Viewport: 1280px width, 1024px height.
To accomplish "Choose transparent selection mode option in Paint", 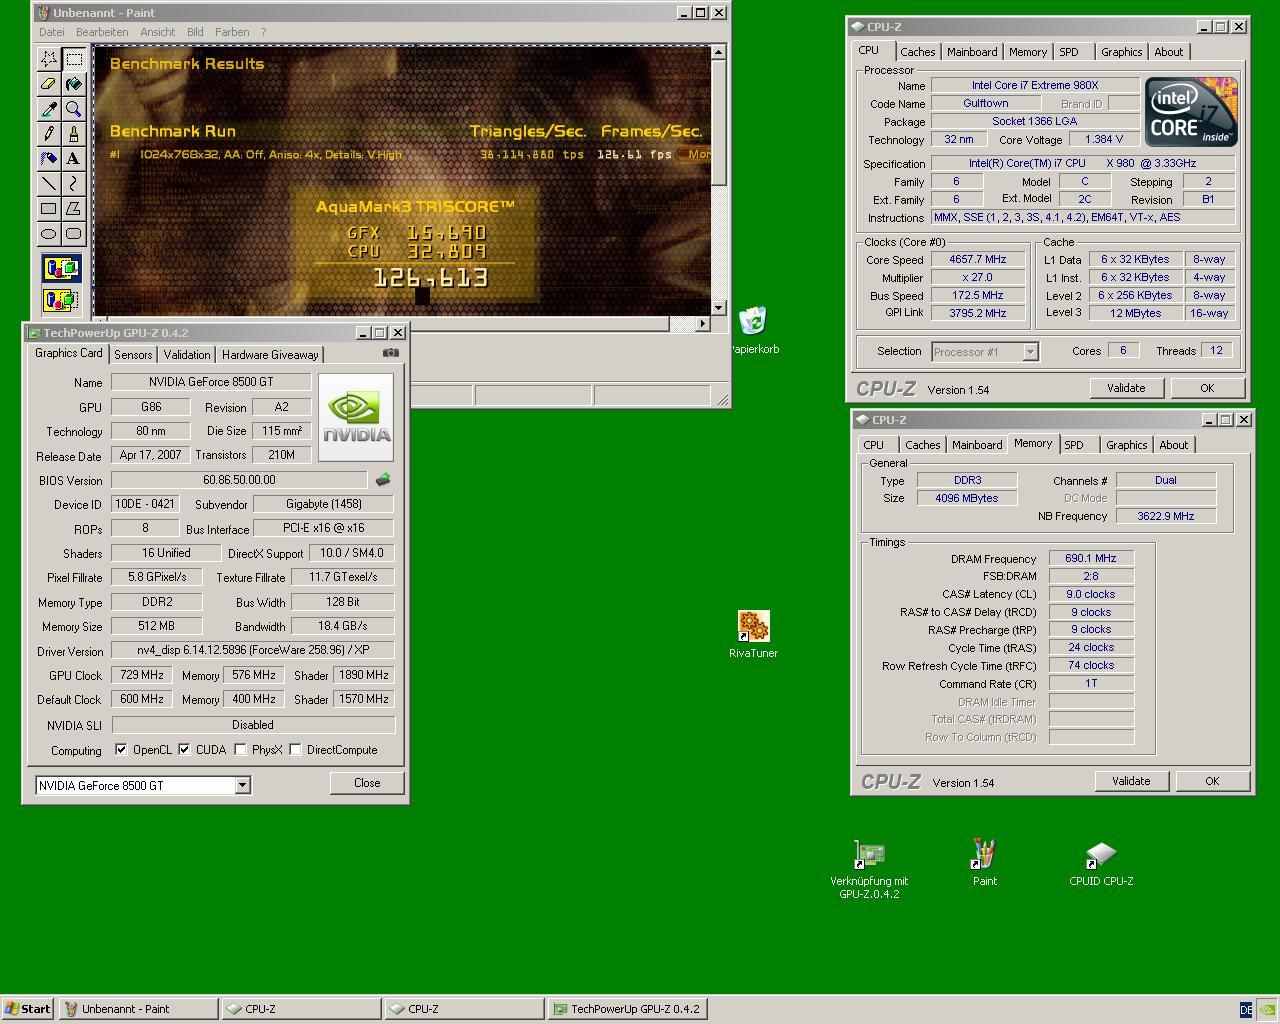I will coord(61,299).
